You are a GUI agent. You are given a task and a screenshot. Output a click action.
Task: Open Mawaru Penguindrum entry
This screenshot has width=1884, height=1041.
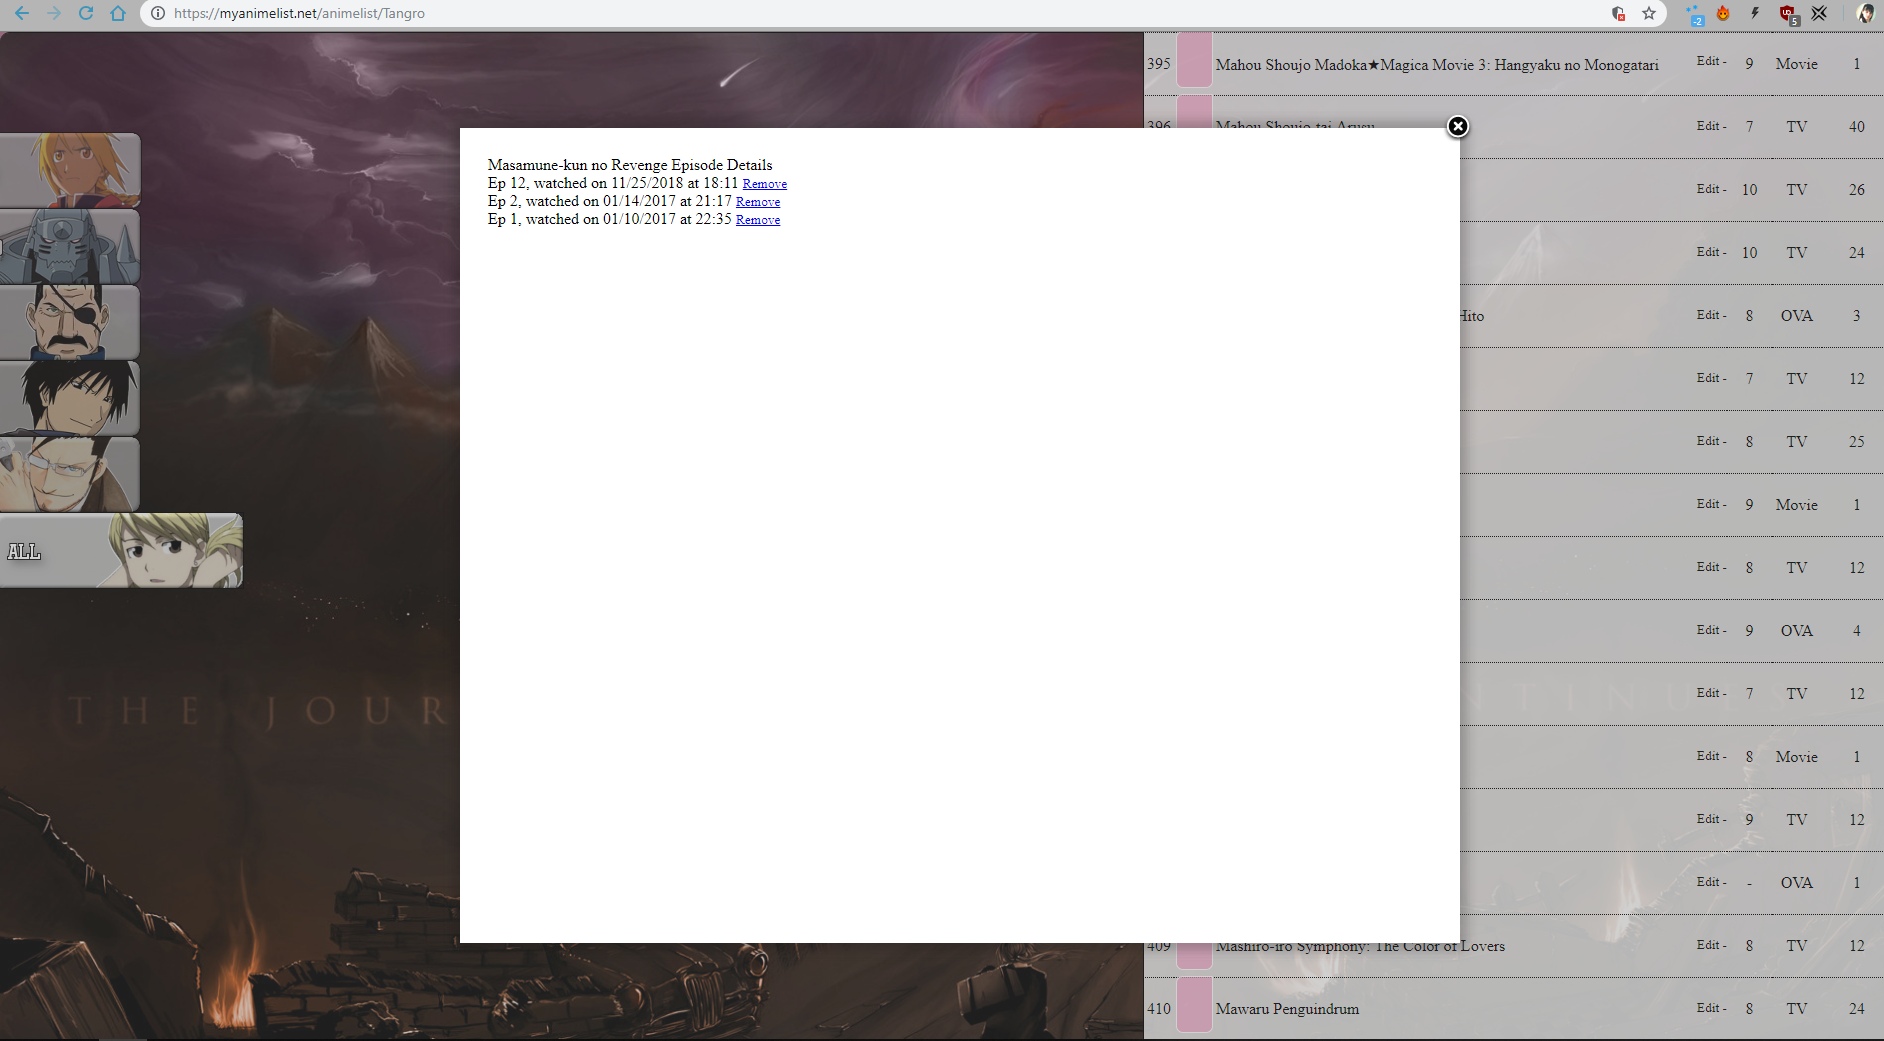pyautogui.click(x=1286, y=1009)
